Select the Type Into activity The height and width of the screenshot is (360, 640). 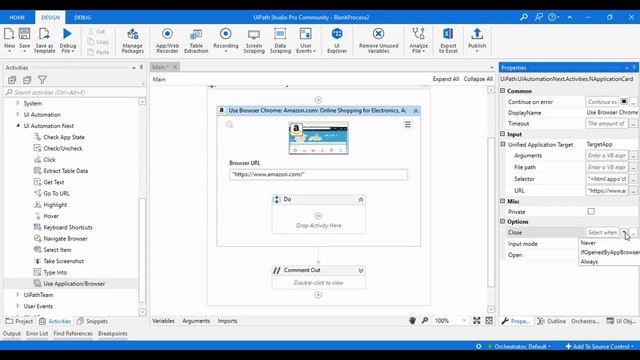[x=55, y=272]
